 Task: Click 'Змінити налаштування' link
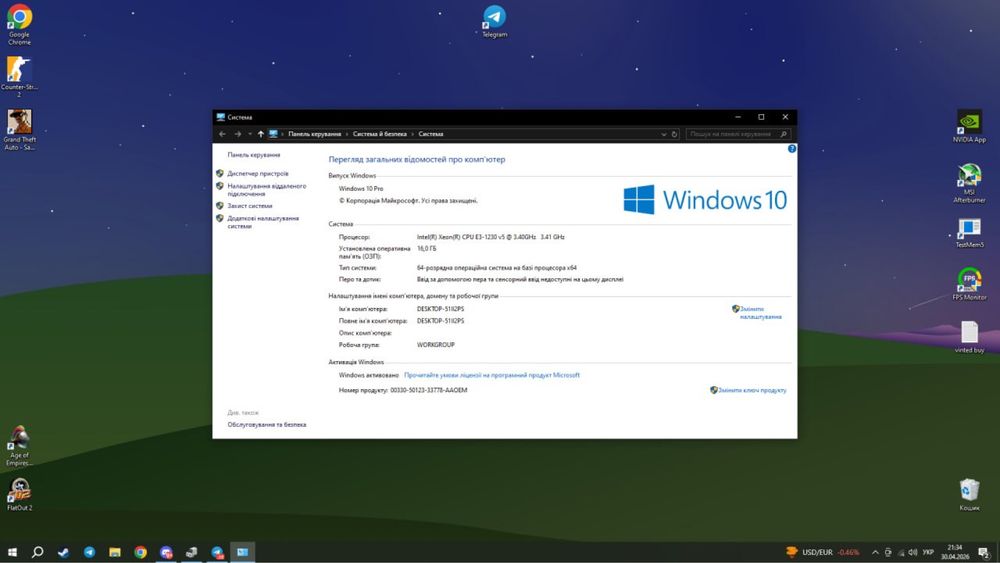pos(760,312)
